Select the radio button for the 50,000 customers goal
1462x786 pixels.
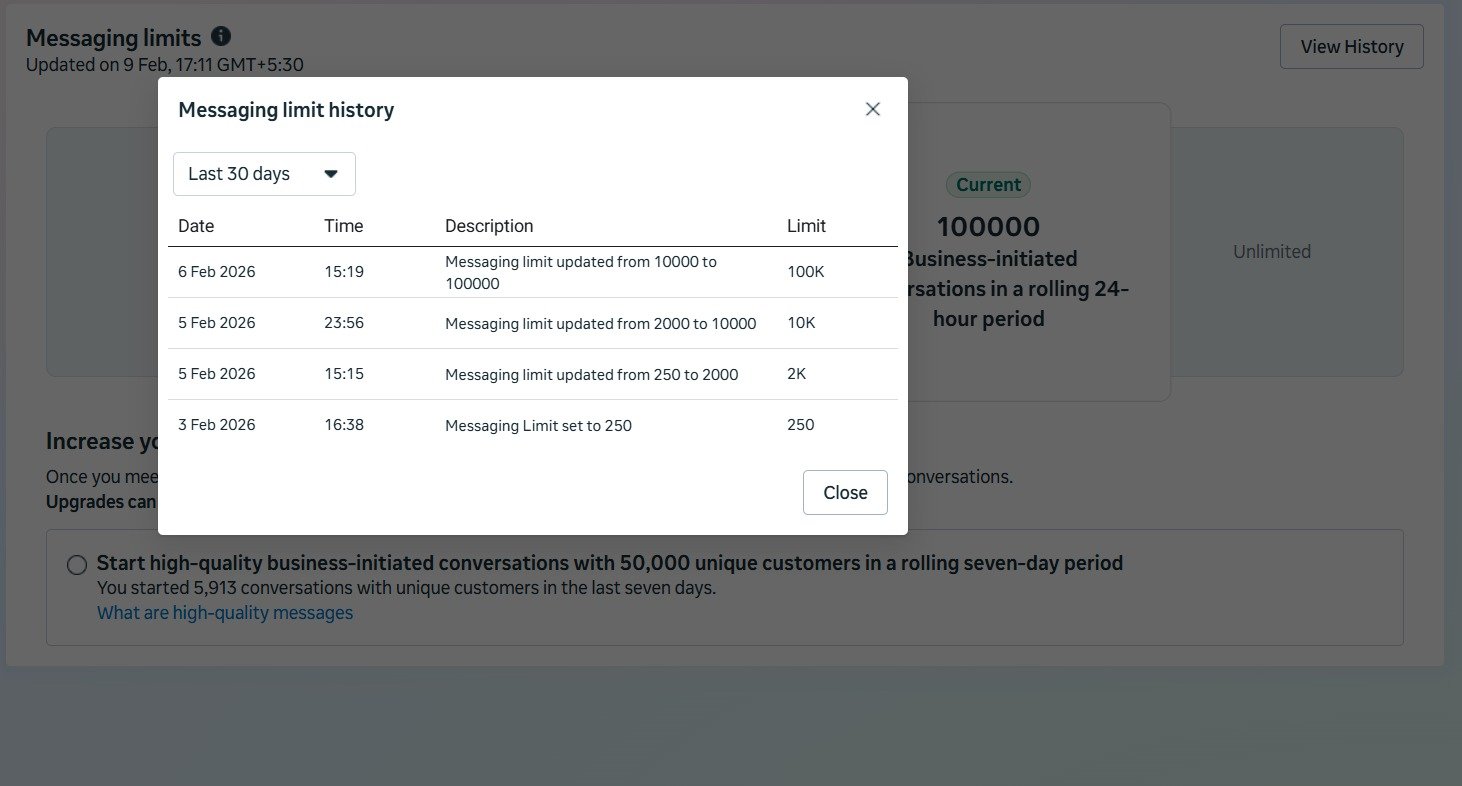(x=77, y=564)
